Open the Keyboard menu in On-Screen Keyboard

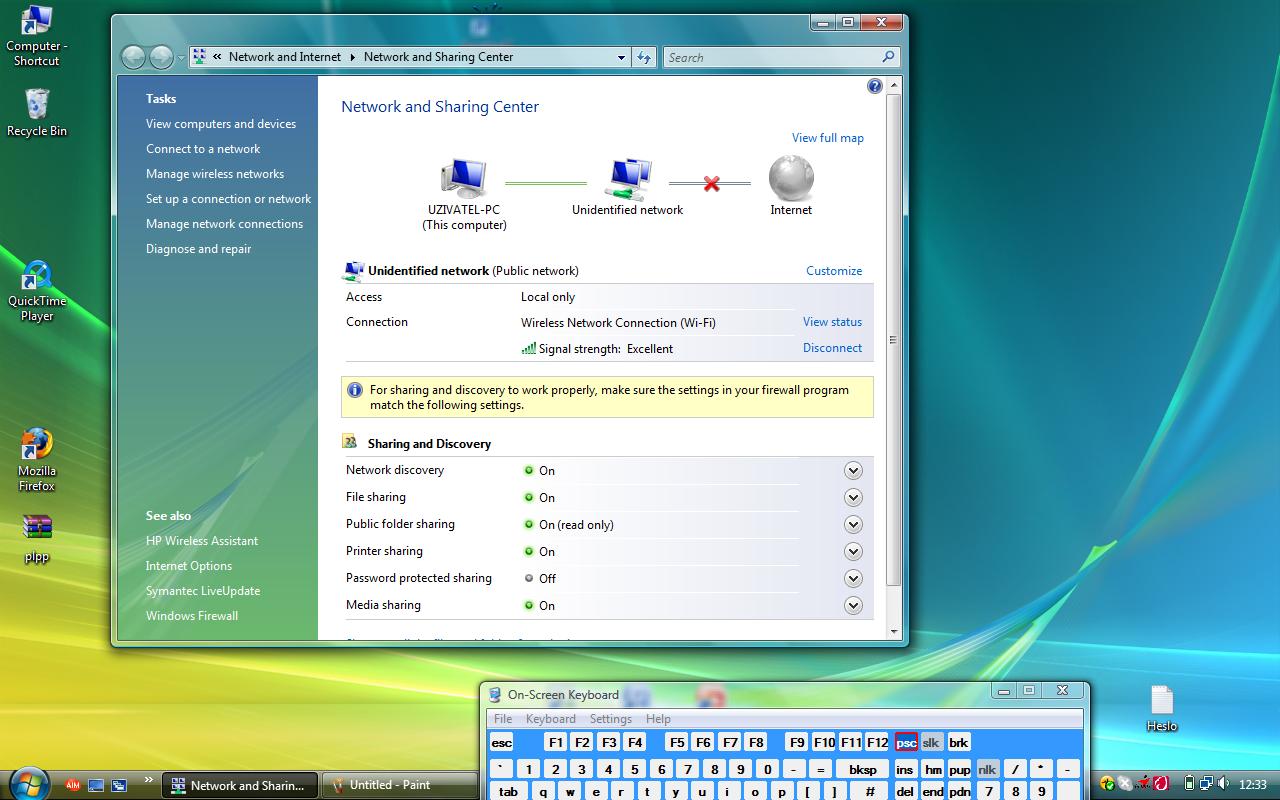point(551,719)
